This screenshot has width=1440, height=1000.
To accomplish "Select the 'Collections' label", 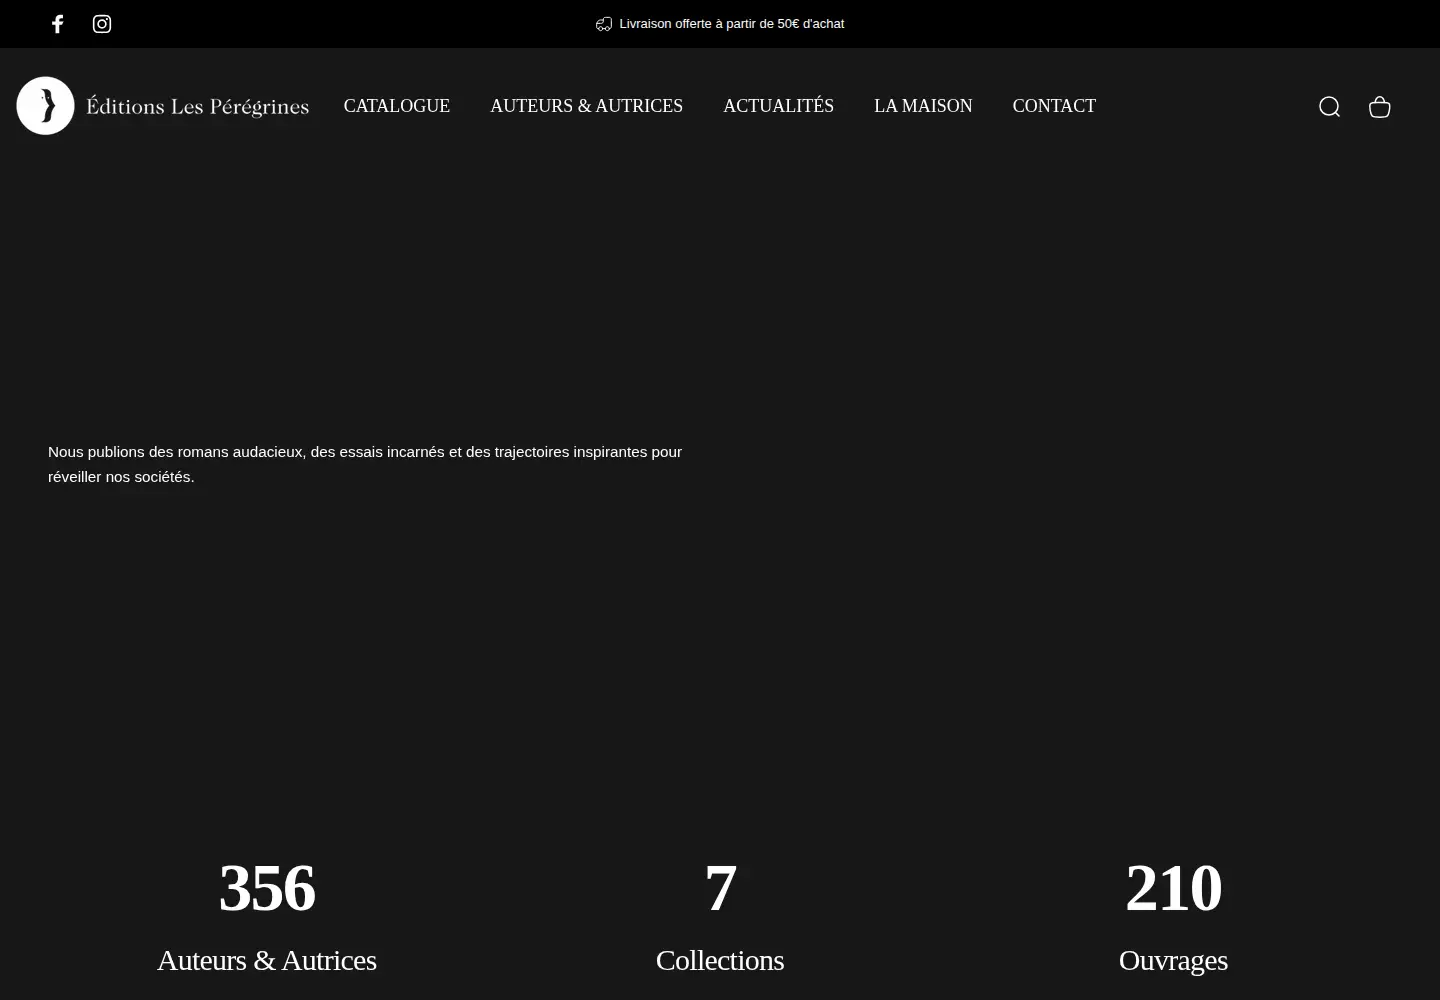I will (x=720, y=960).
